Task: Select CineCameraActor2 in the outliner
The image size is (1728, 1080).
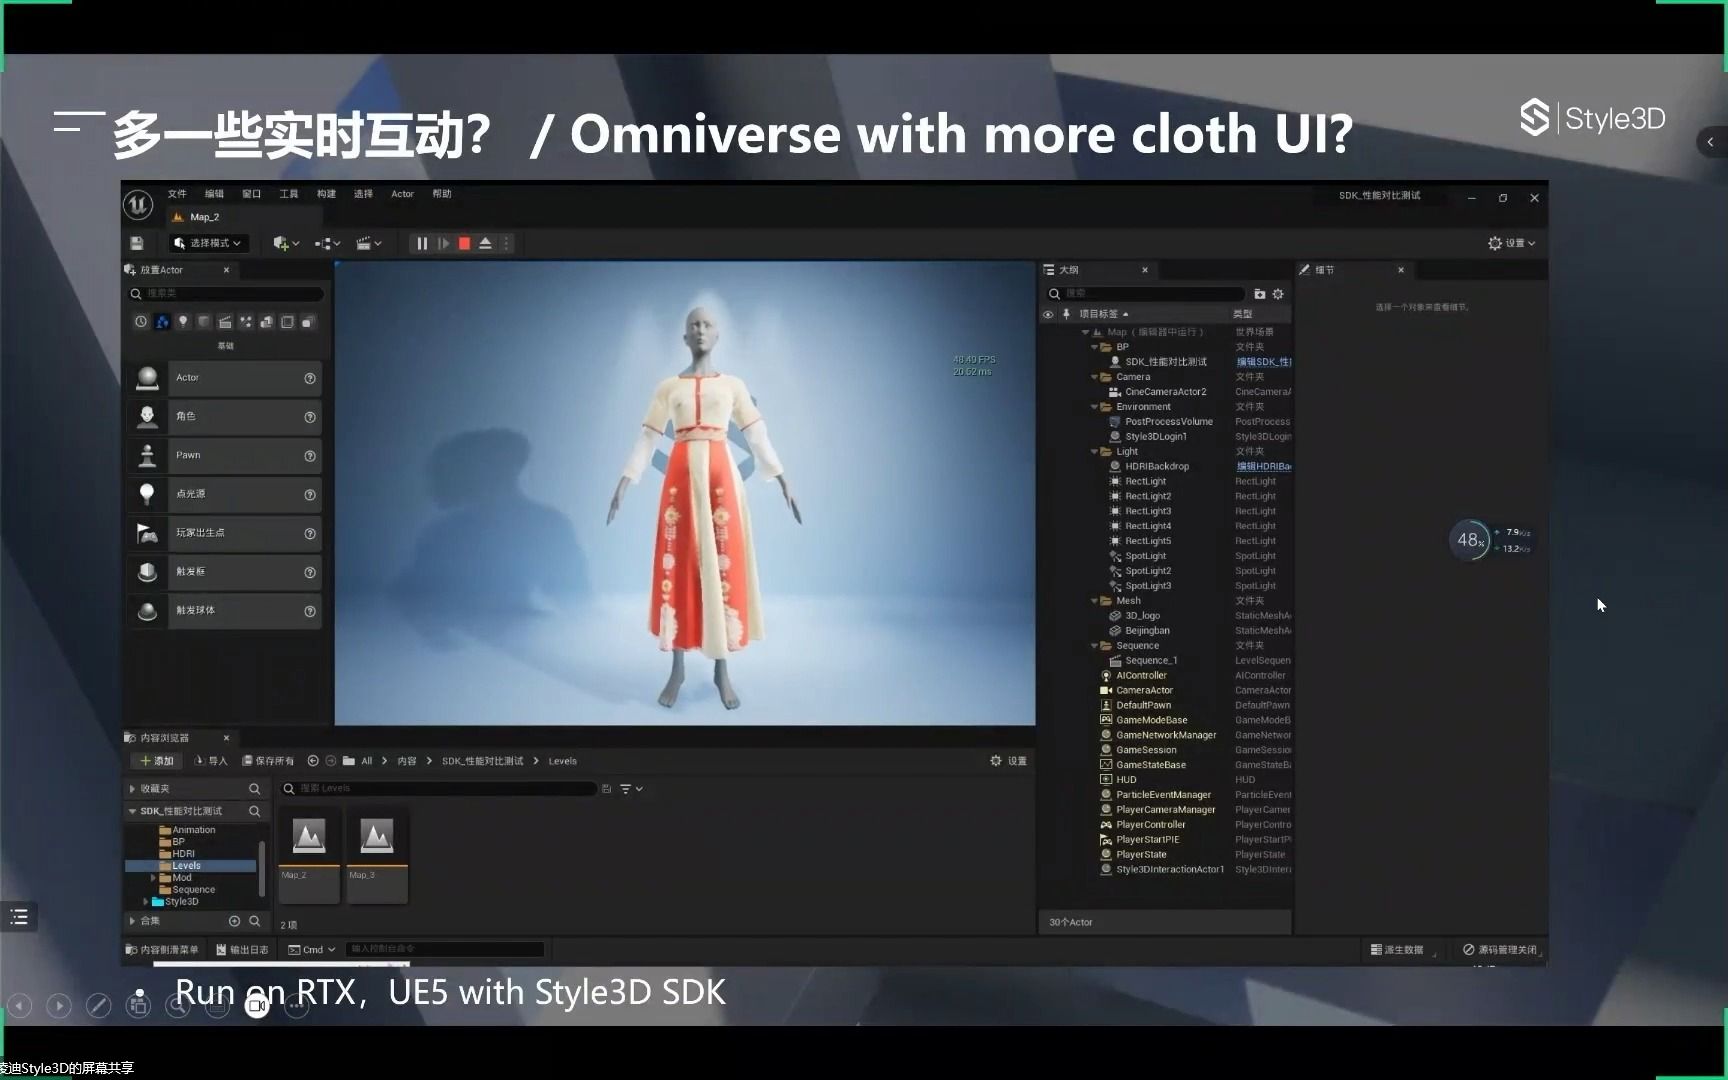Action: [x=1165, y=392]
